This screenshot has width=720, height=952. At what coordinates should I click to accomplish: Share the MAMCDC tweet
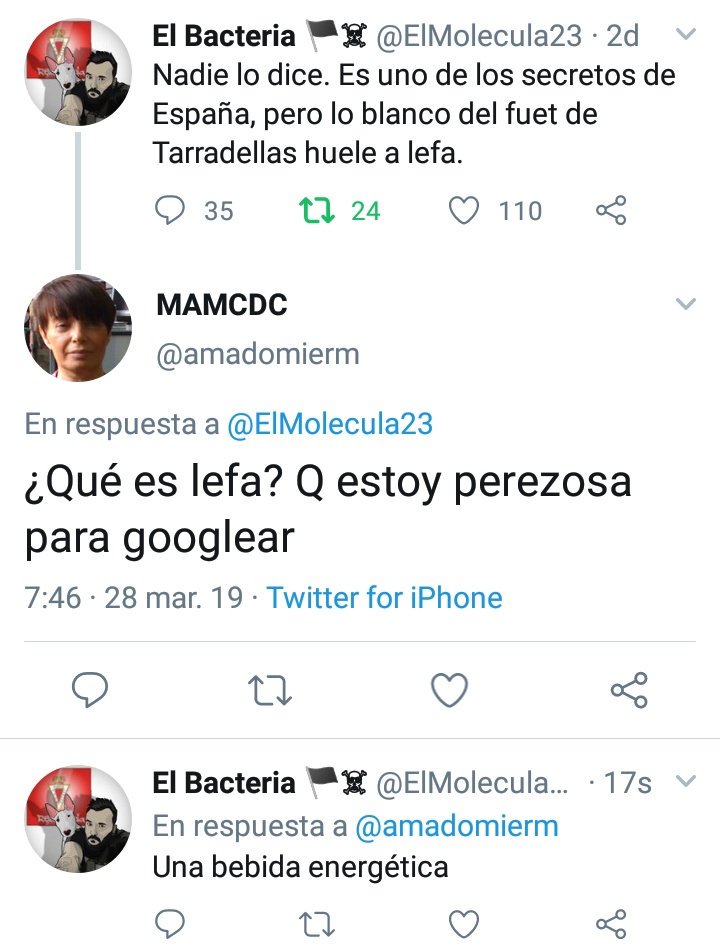point(630,690)
